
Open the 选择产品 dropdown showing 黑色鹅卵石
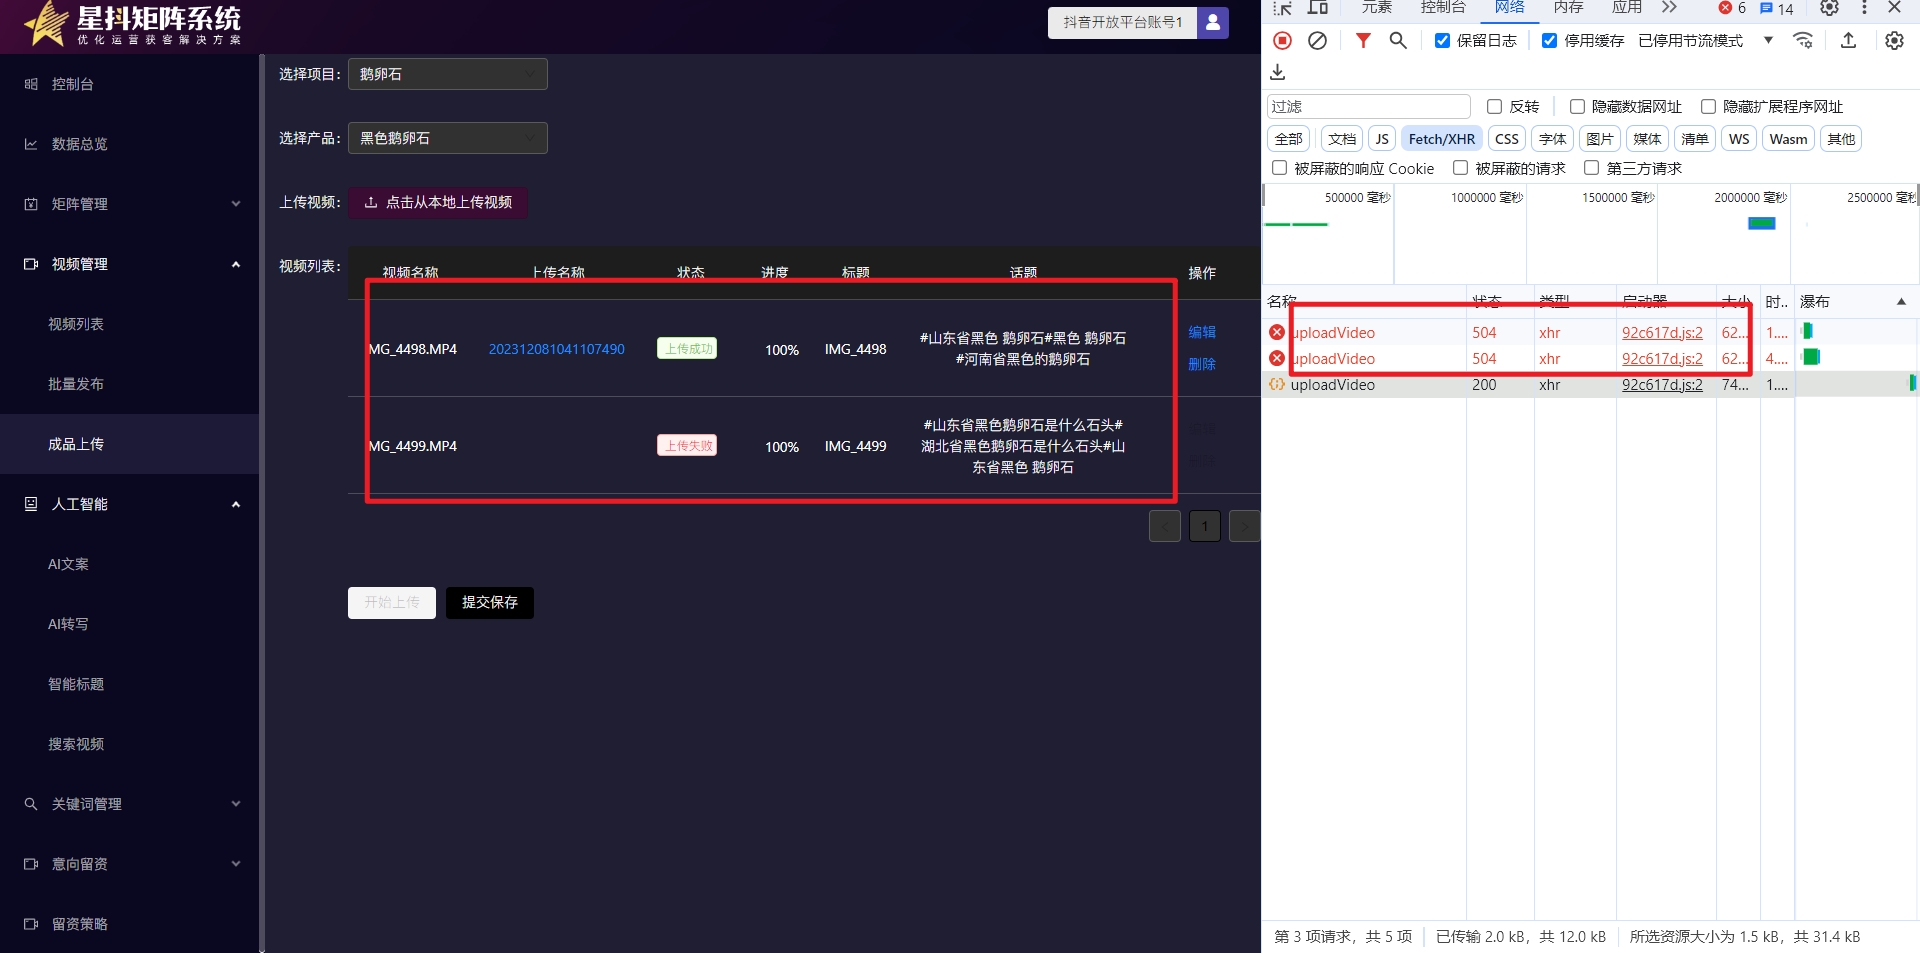pyautogui.click(x=447, y=138)
